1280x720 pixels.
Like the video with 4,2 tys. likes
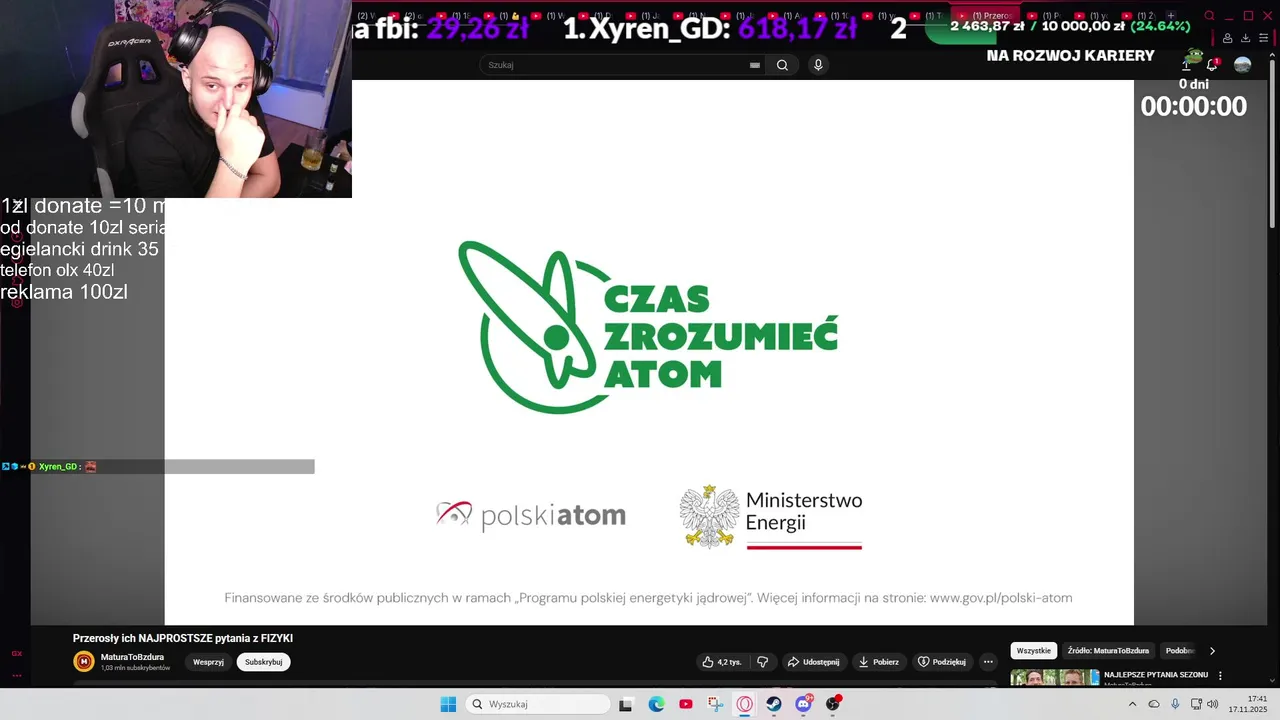click(721, 662)
